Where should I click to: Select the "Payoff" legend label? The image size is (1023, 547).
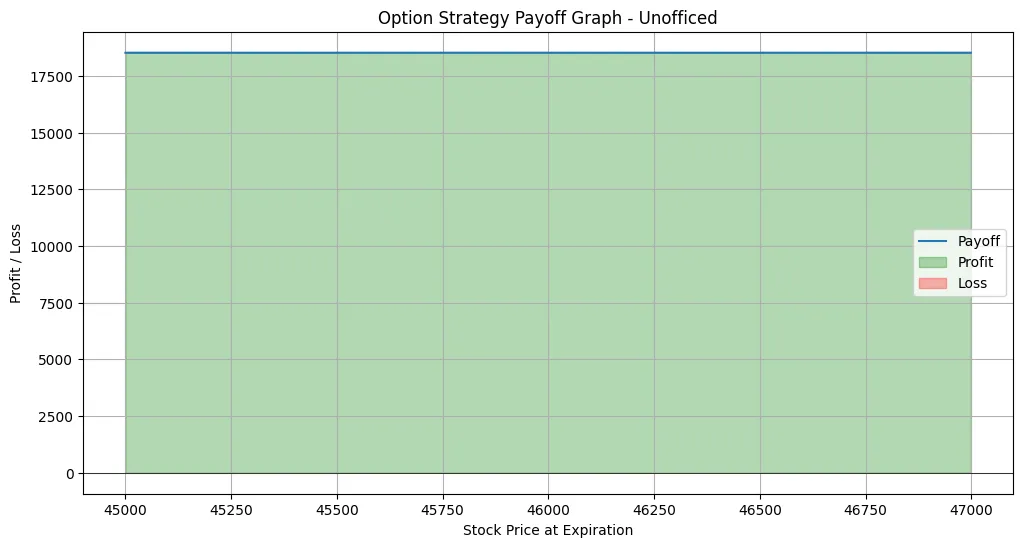pyautogui.click(x=978, y=241)
